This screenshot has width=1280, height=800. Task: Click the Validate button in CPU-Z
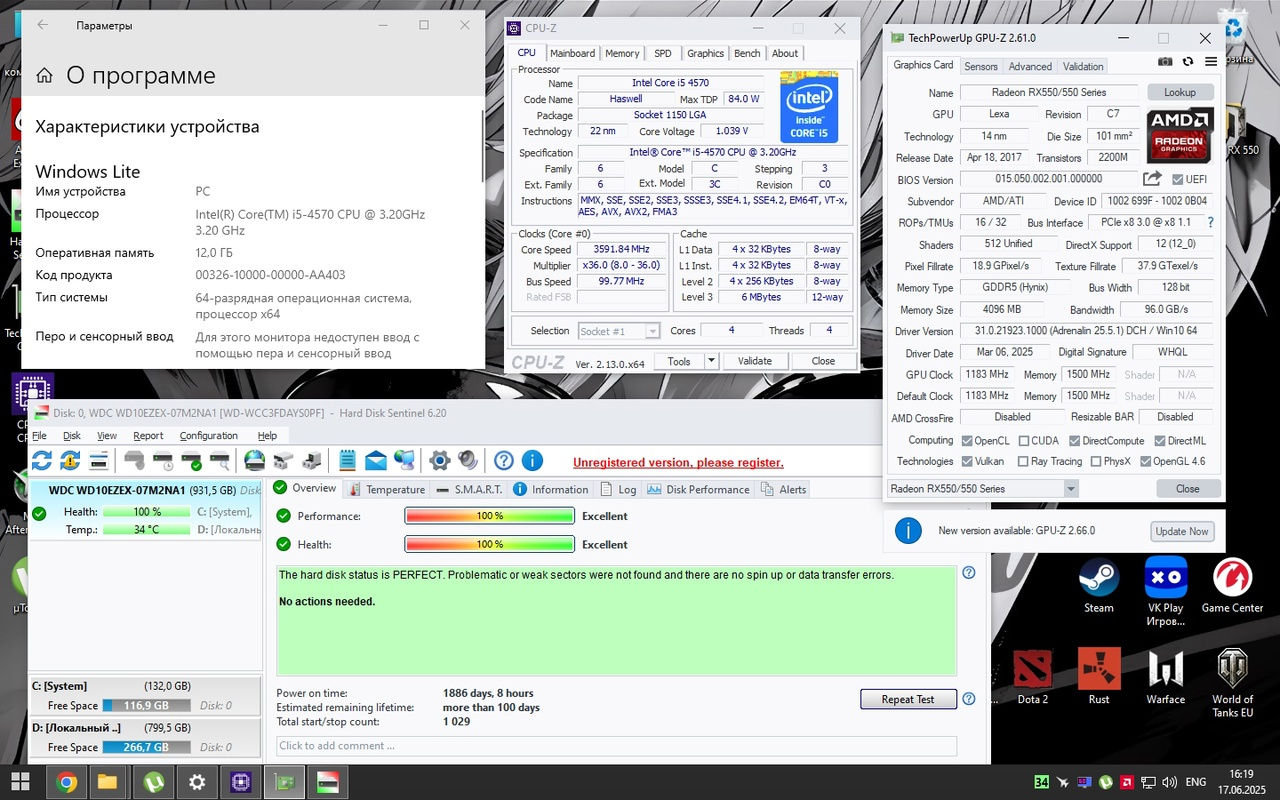coord(755,361)
